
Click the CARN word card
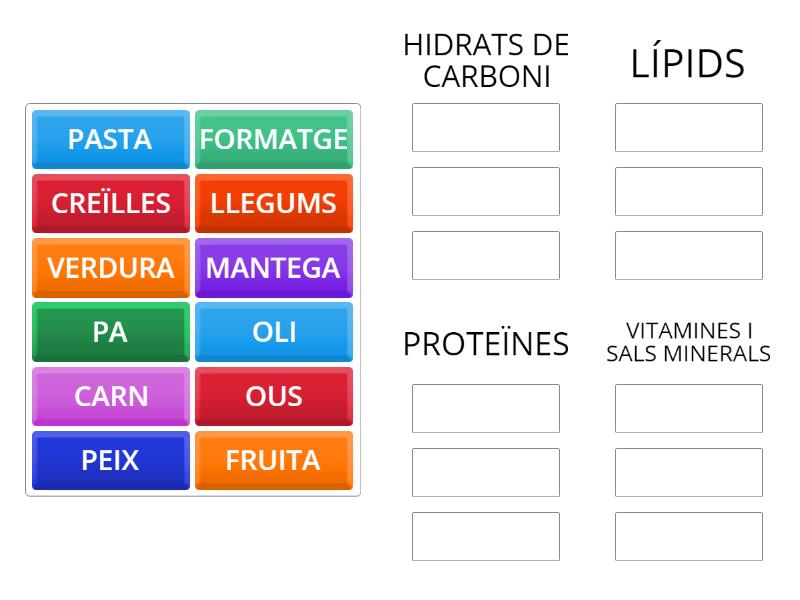109,396
